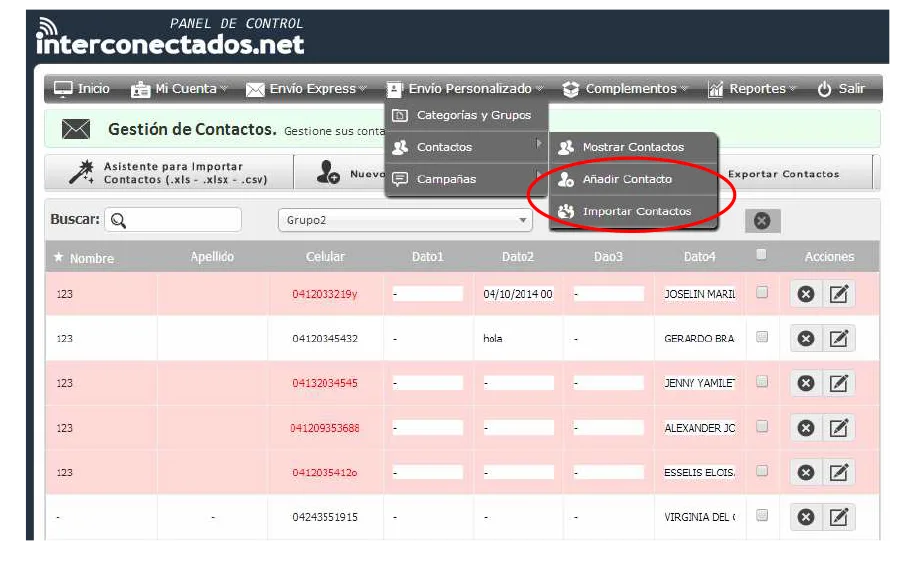916x566 pixels.
Task: Expand the Complementos dropdown arrow
Action: [684, 89]
